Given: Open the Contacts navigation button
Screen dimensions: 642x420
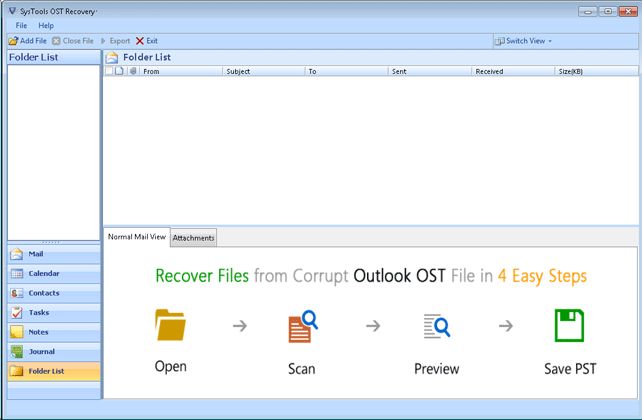Looking at the screenshot, I should click(x=54, y=293).
